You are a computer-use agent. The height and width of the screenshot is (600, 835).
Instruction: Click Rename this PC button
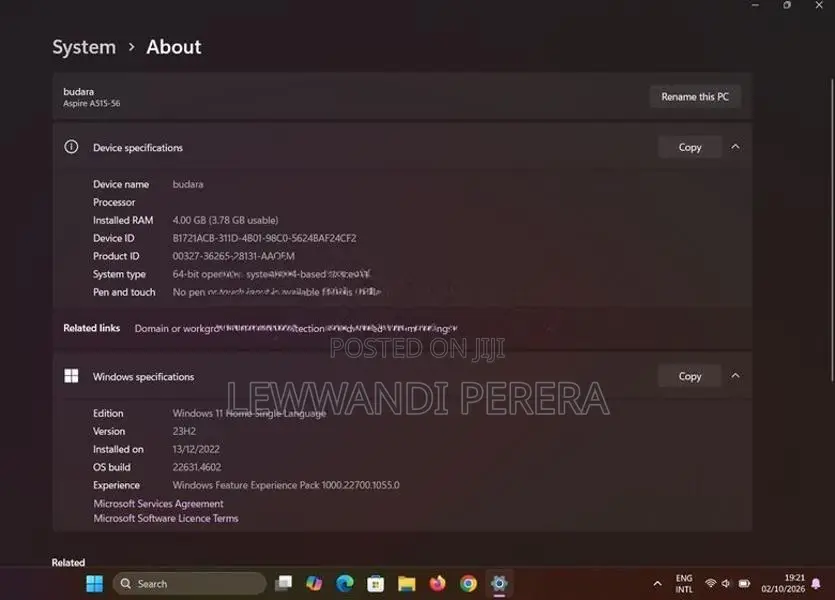pos(695,97)
